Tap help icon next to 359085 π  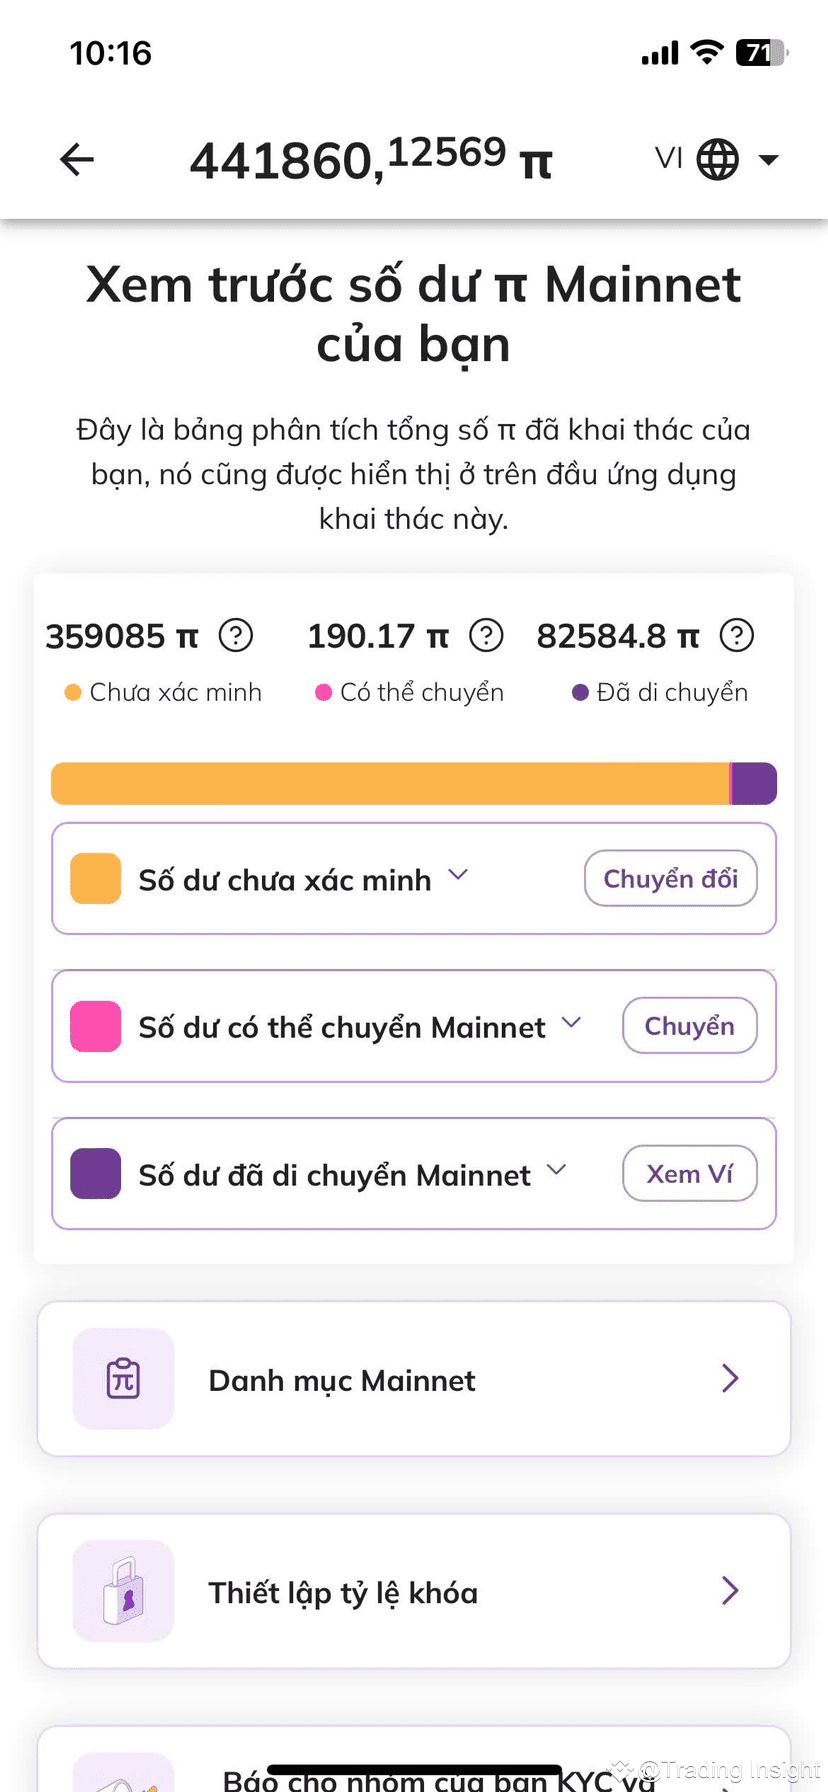click(x=236, y=635)
